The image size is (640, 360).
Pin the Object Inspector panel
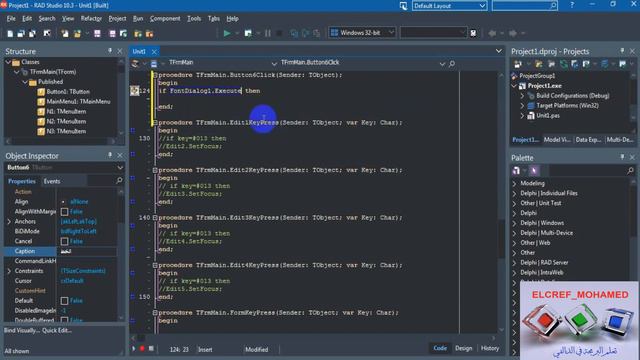pyautogui.click(x=110, y=156)
